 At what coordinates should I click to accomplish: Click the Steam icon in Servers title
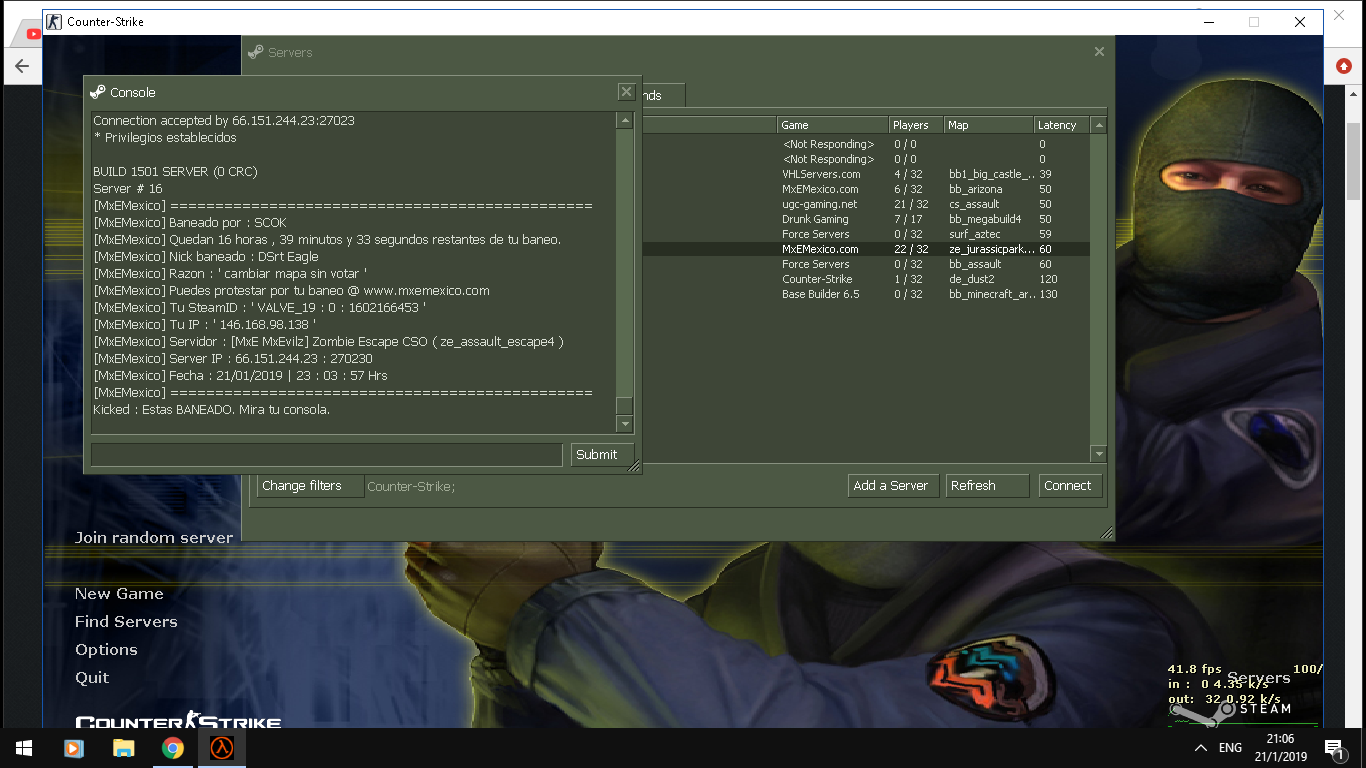point(256,52)
